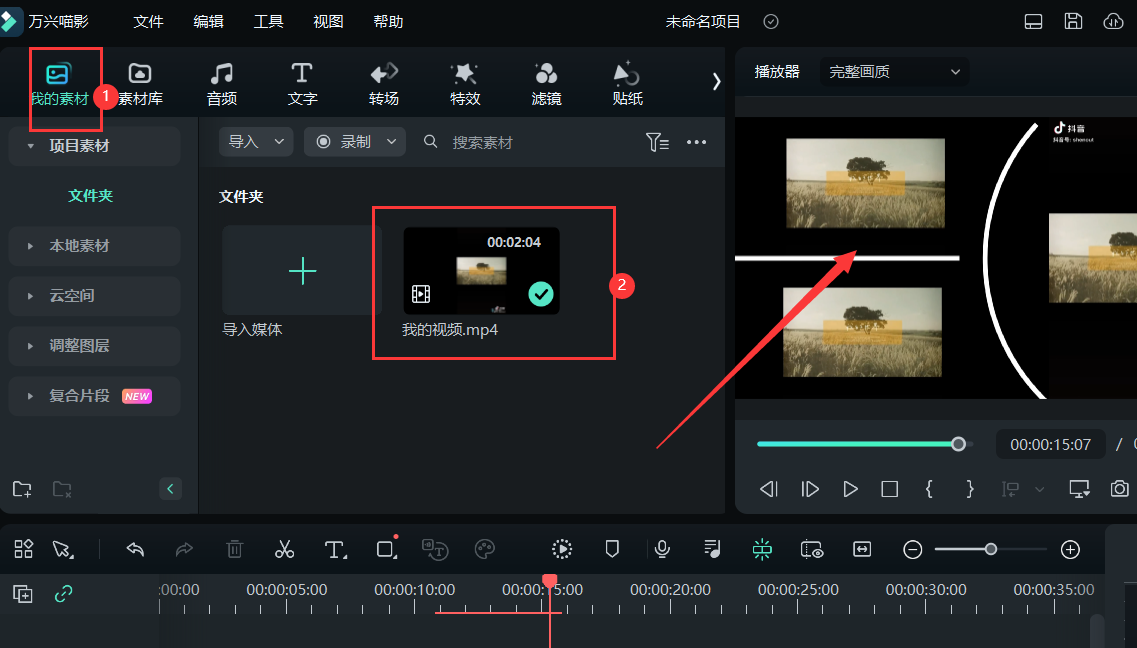The image size is (1137, 648).
Task: Click the new folder icon
Action: pos(22,489)
